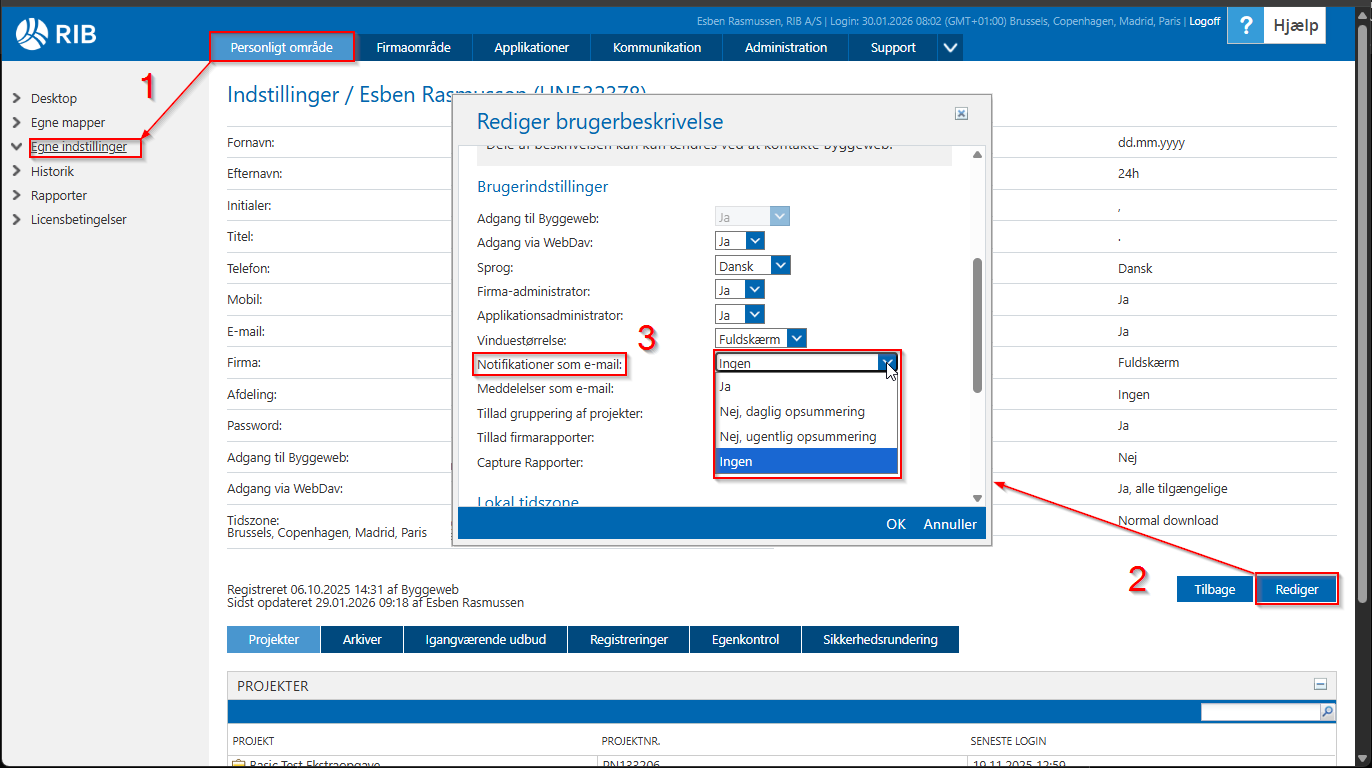Click the magnifier icon in PROJEKTER search
1372x768 pixels.
[1327, 712]
